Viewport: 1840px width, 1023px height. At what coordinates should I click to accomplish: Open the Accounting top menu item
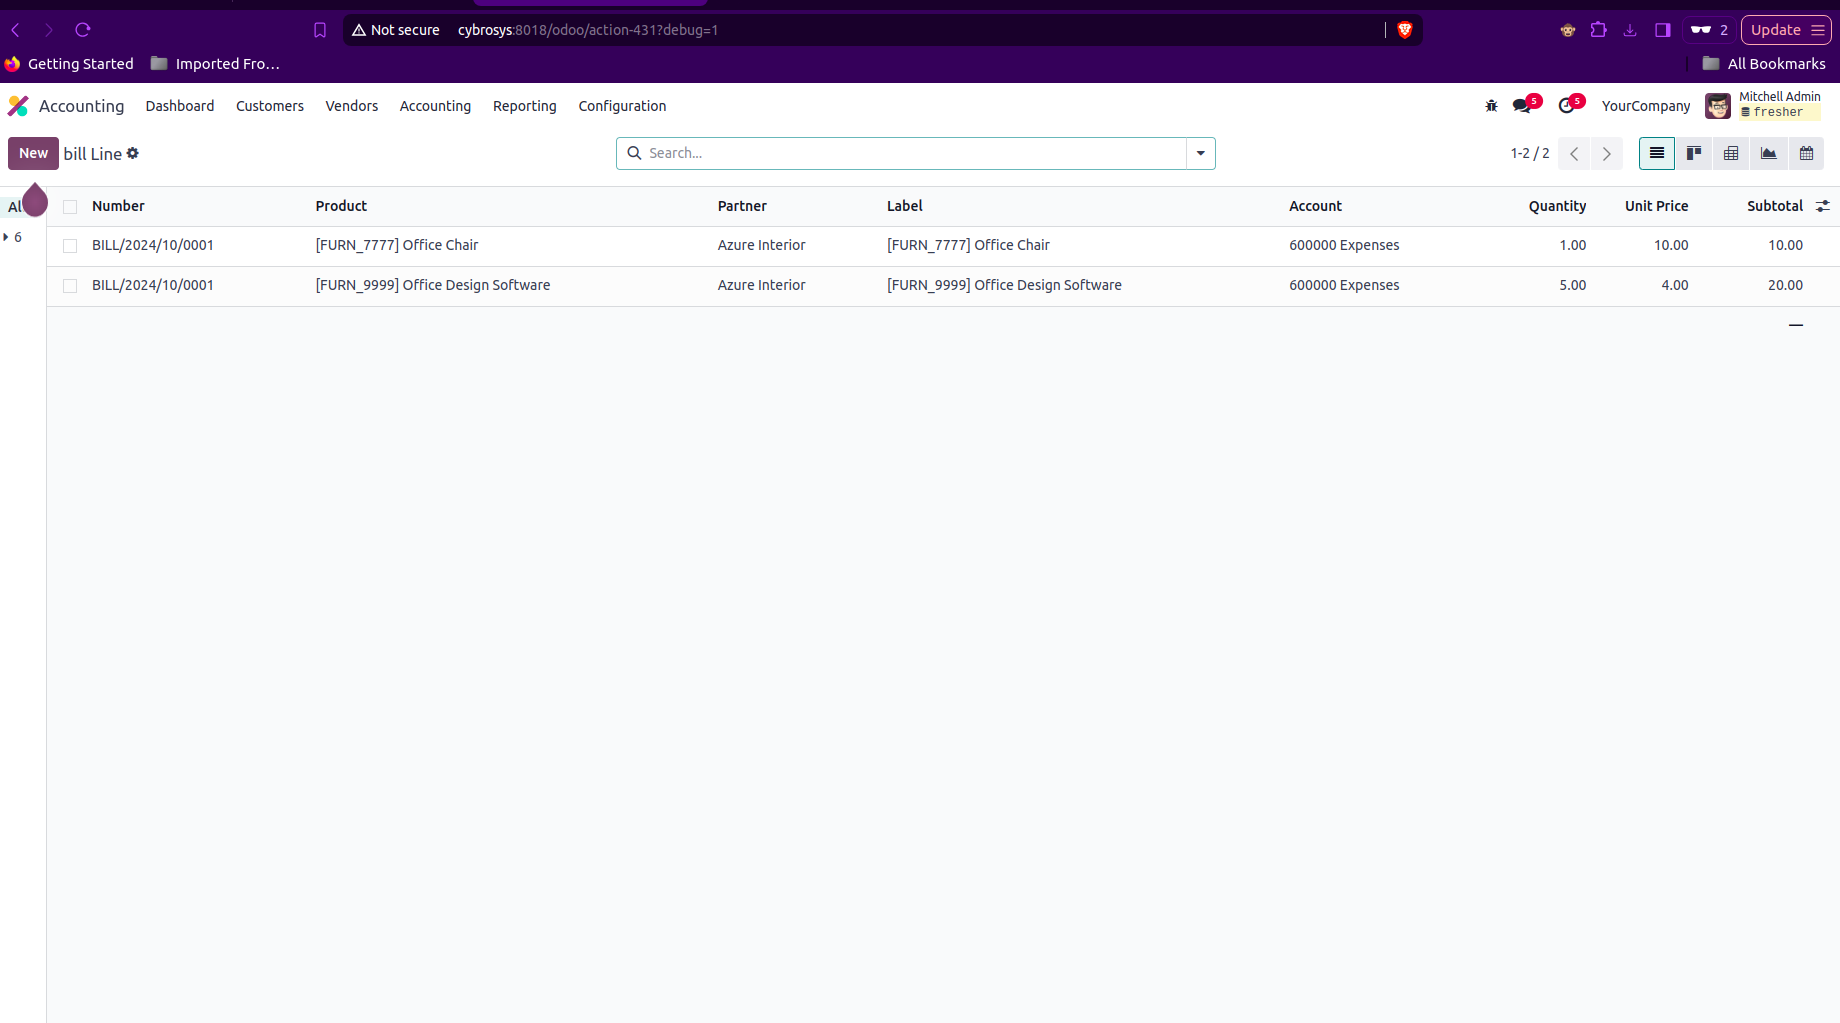435,106
